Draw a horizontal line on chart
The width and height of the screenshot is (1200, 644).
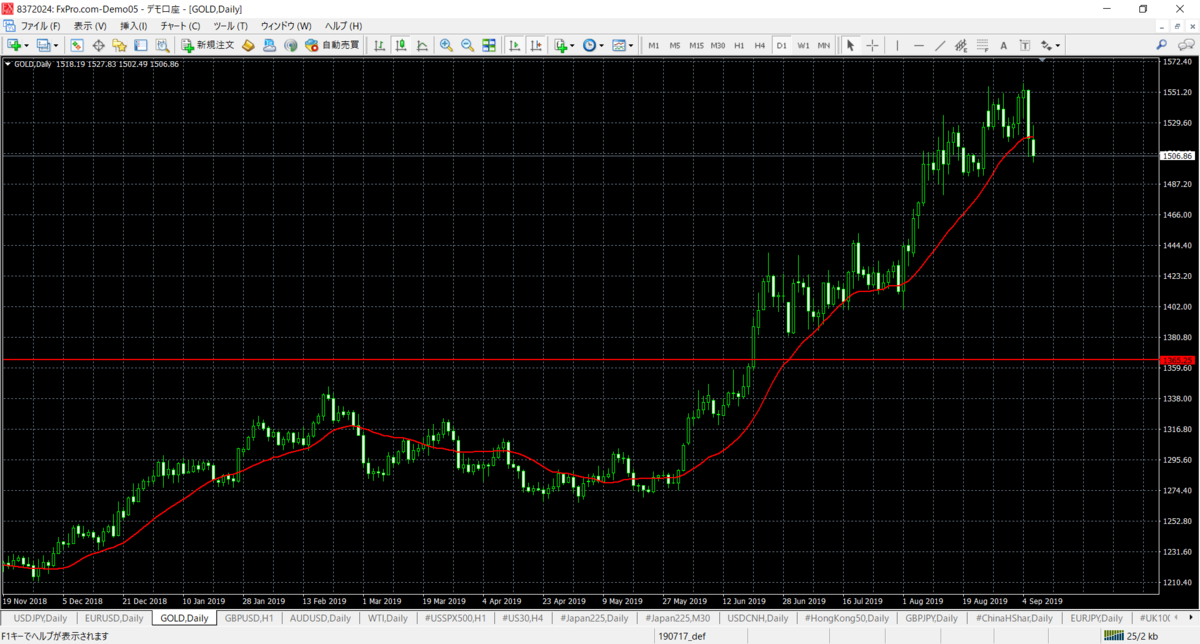click(919, 45)
